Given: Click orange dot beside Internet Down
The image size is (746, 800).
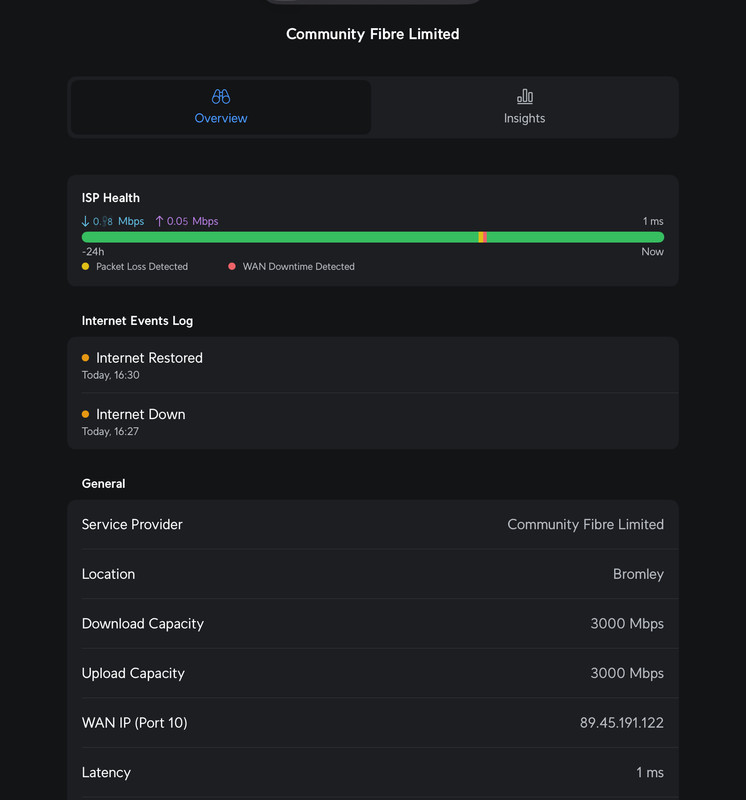Looking at the screenshot, I should [85, 414].
